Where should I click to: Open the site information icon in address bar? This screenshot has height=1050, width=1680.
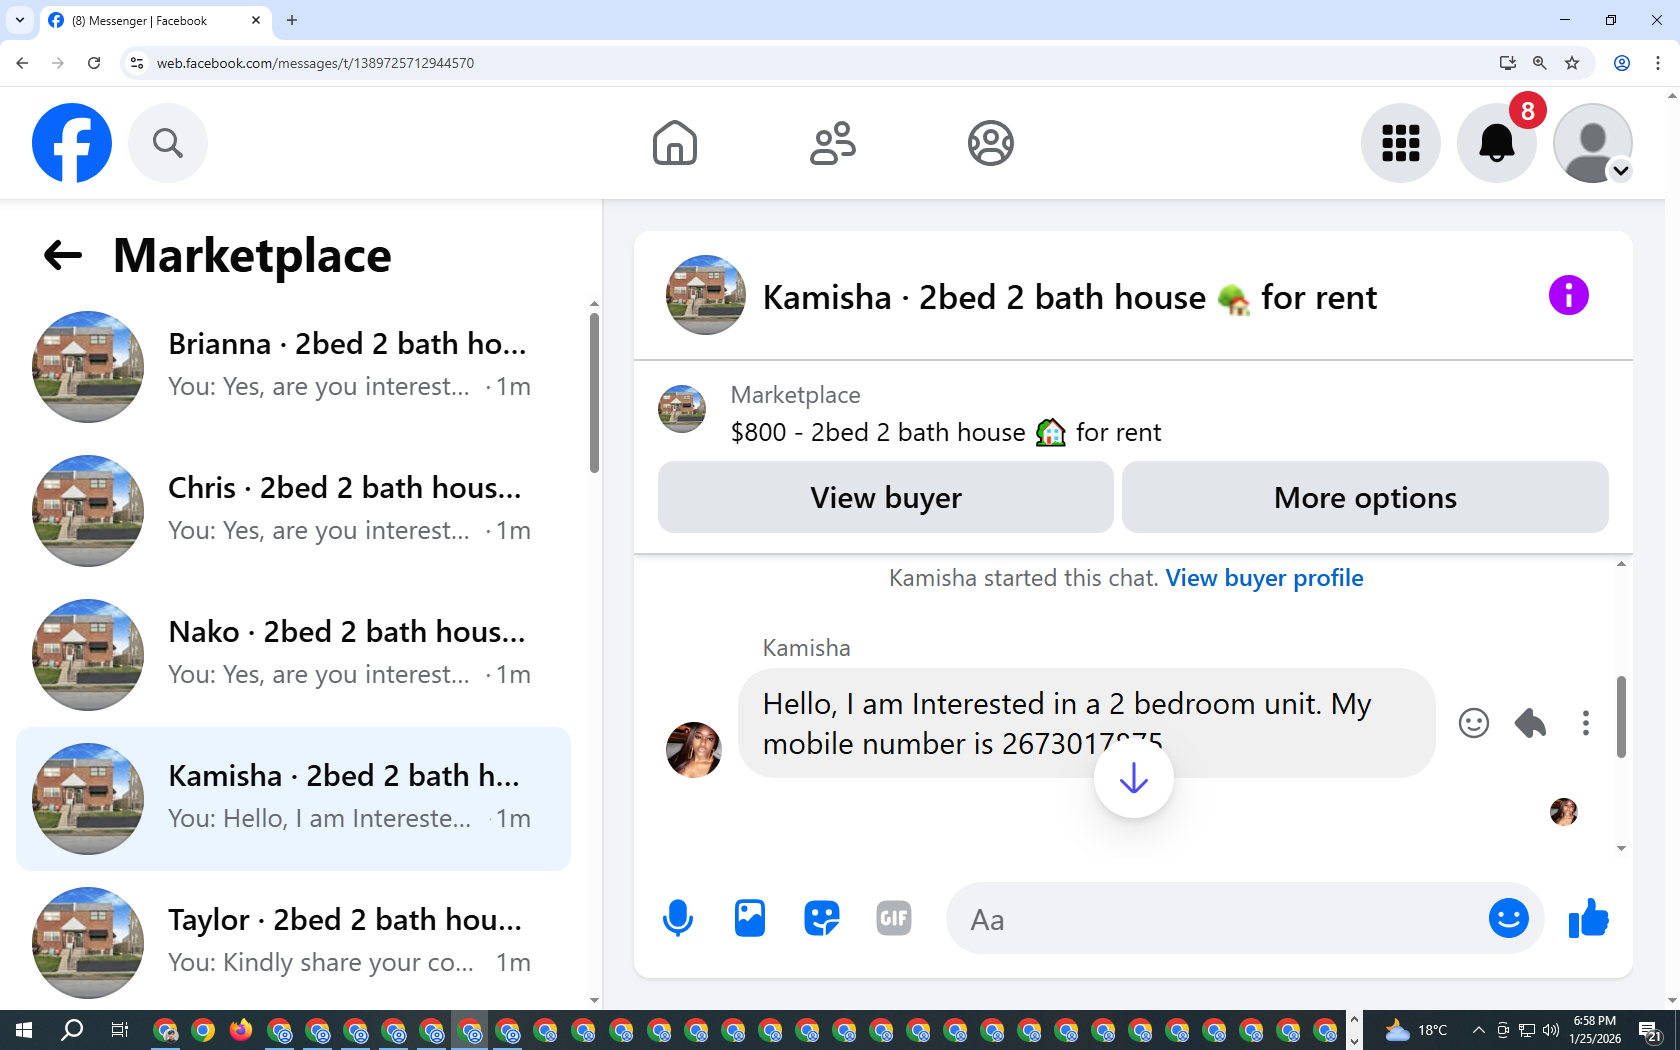click(x=137, y=63)
